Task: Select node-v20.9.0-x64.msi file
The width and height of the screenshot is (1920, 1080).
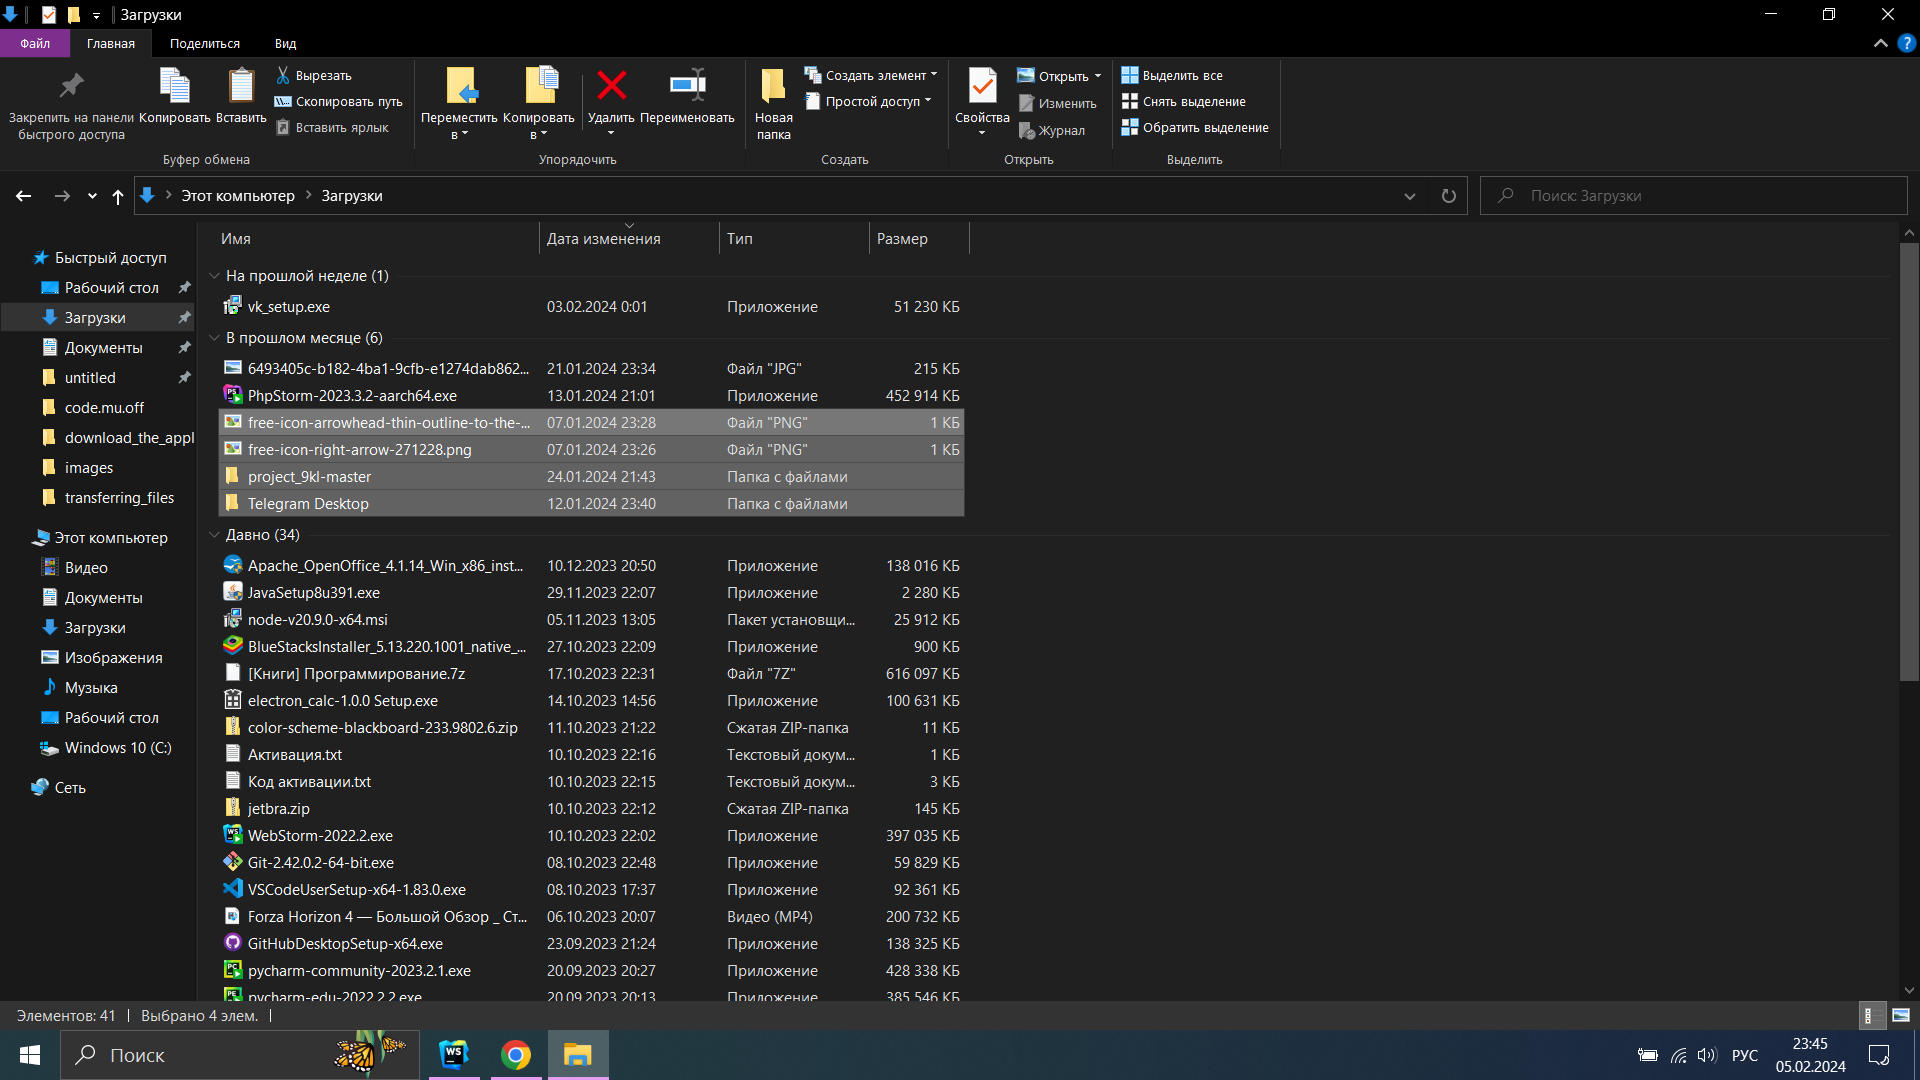Action: [591, 620]
